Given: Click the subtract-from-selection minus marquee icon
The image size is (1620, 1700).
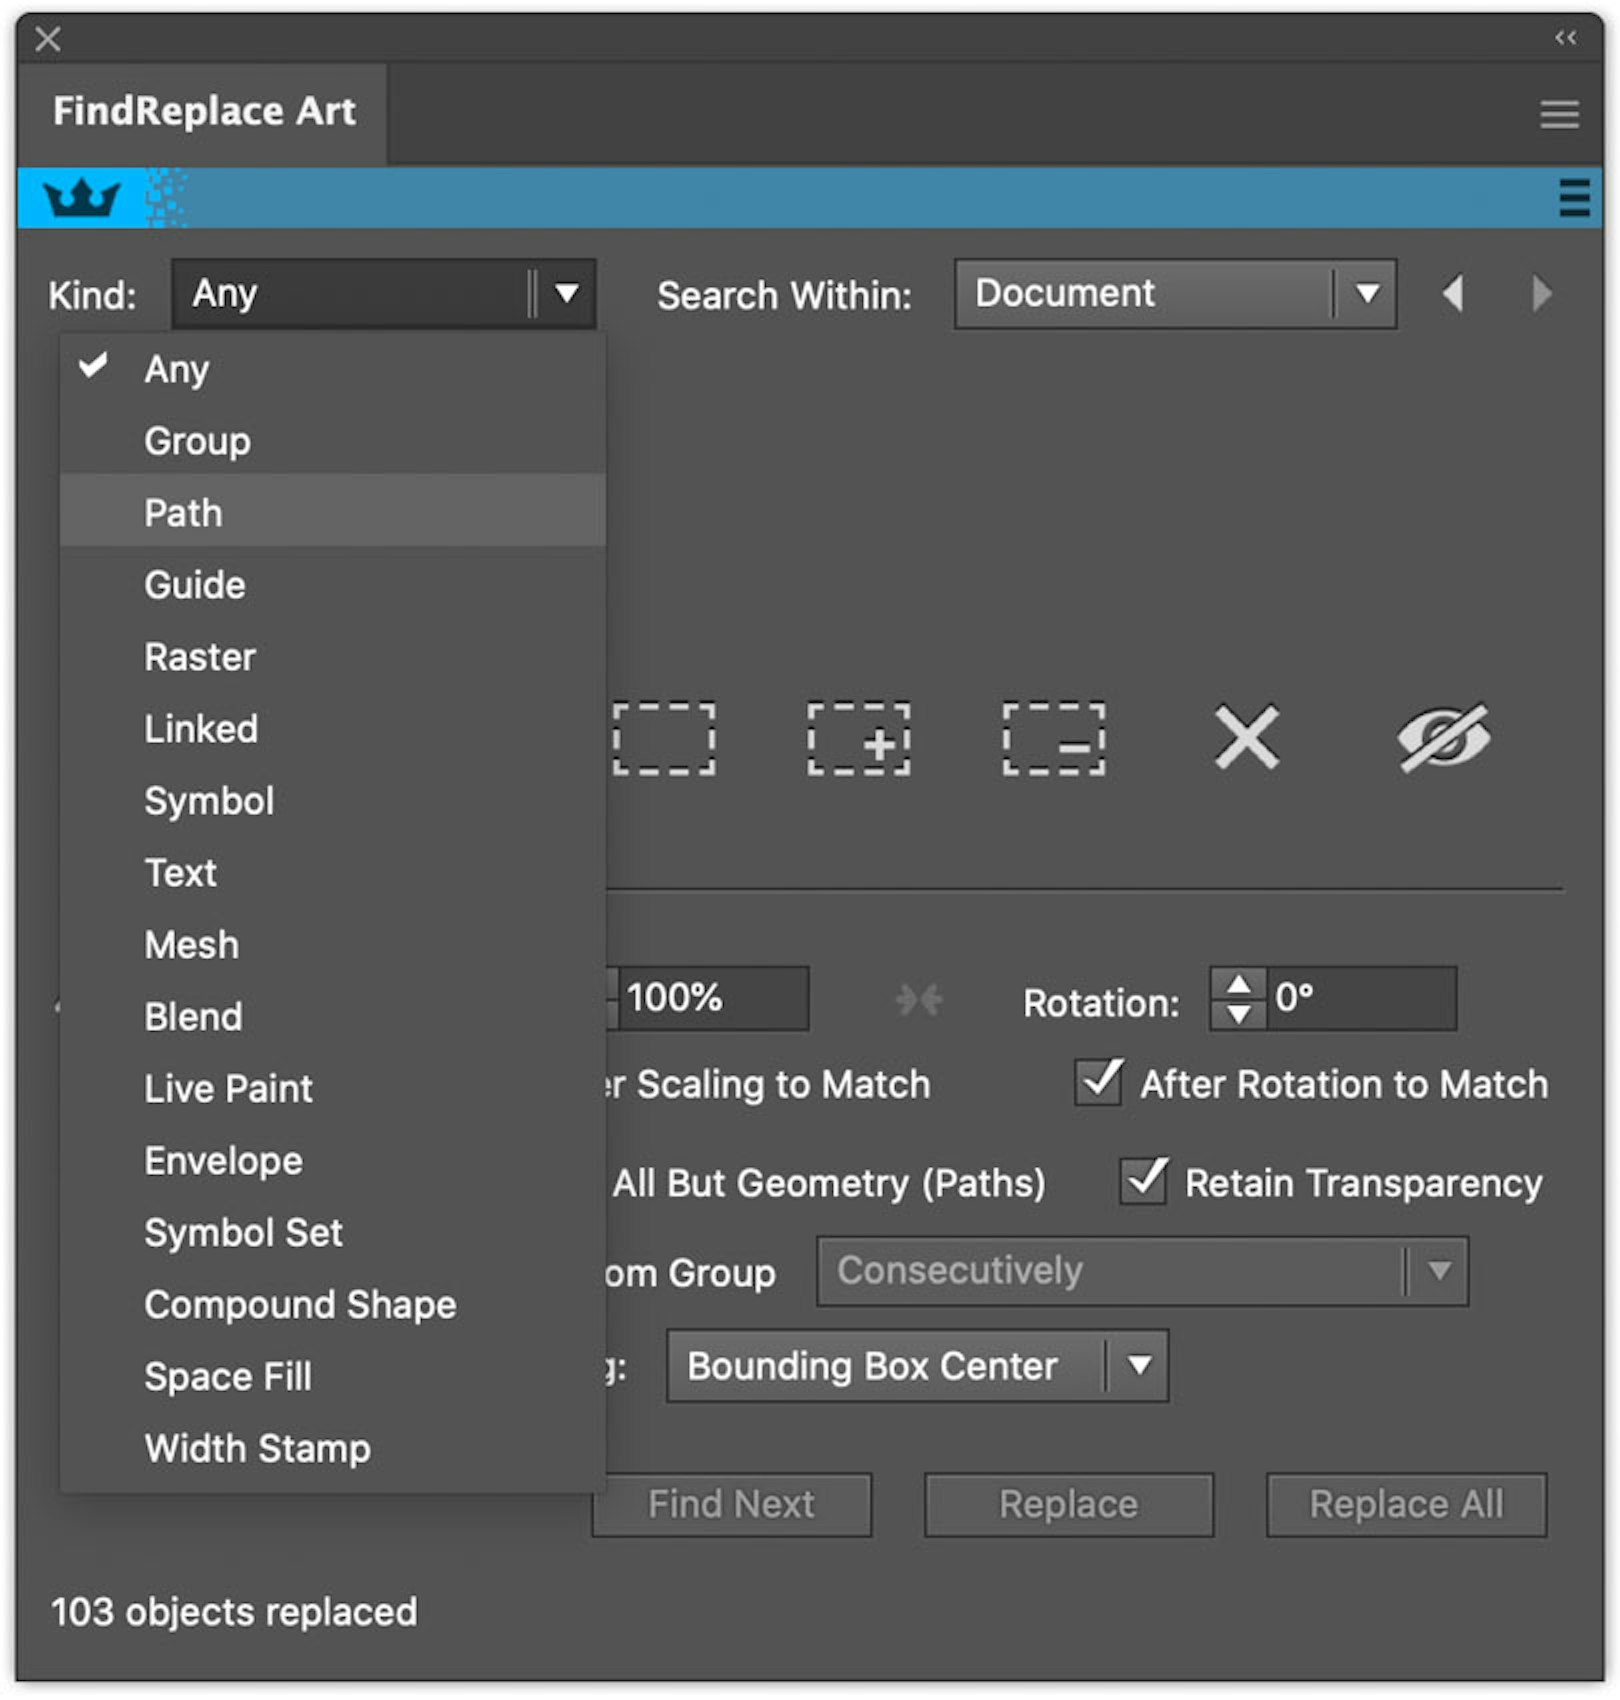Looking at the screenshot, I should (1053, 740).
